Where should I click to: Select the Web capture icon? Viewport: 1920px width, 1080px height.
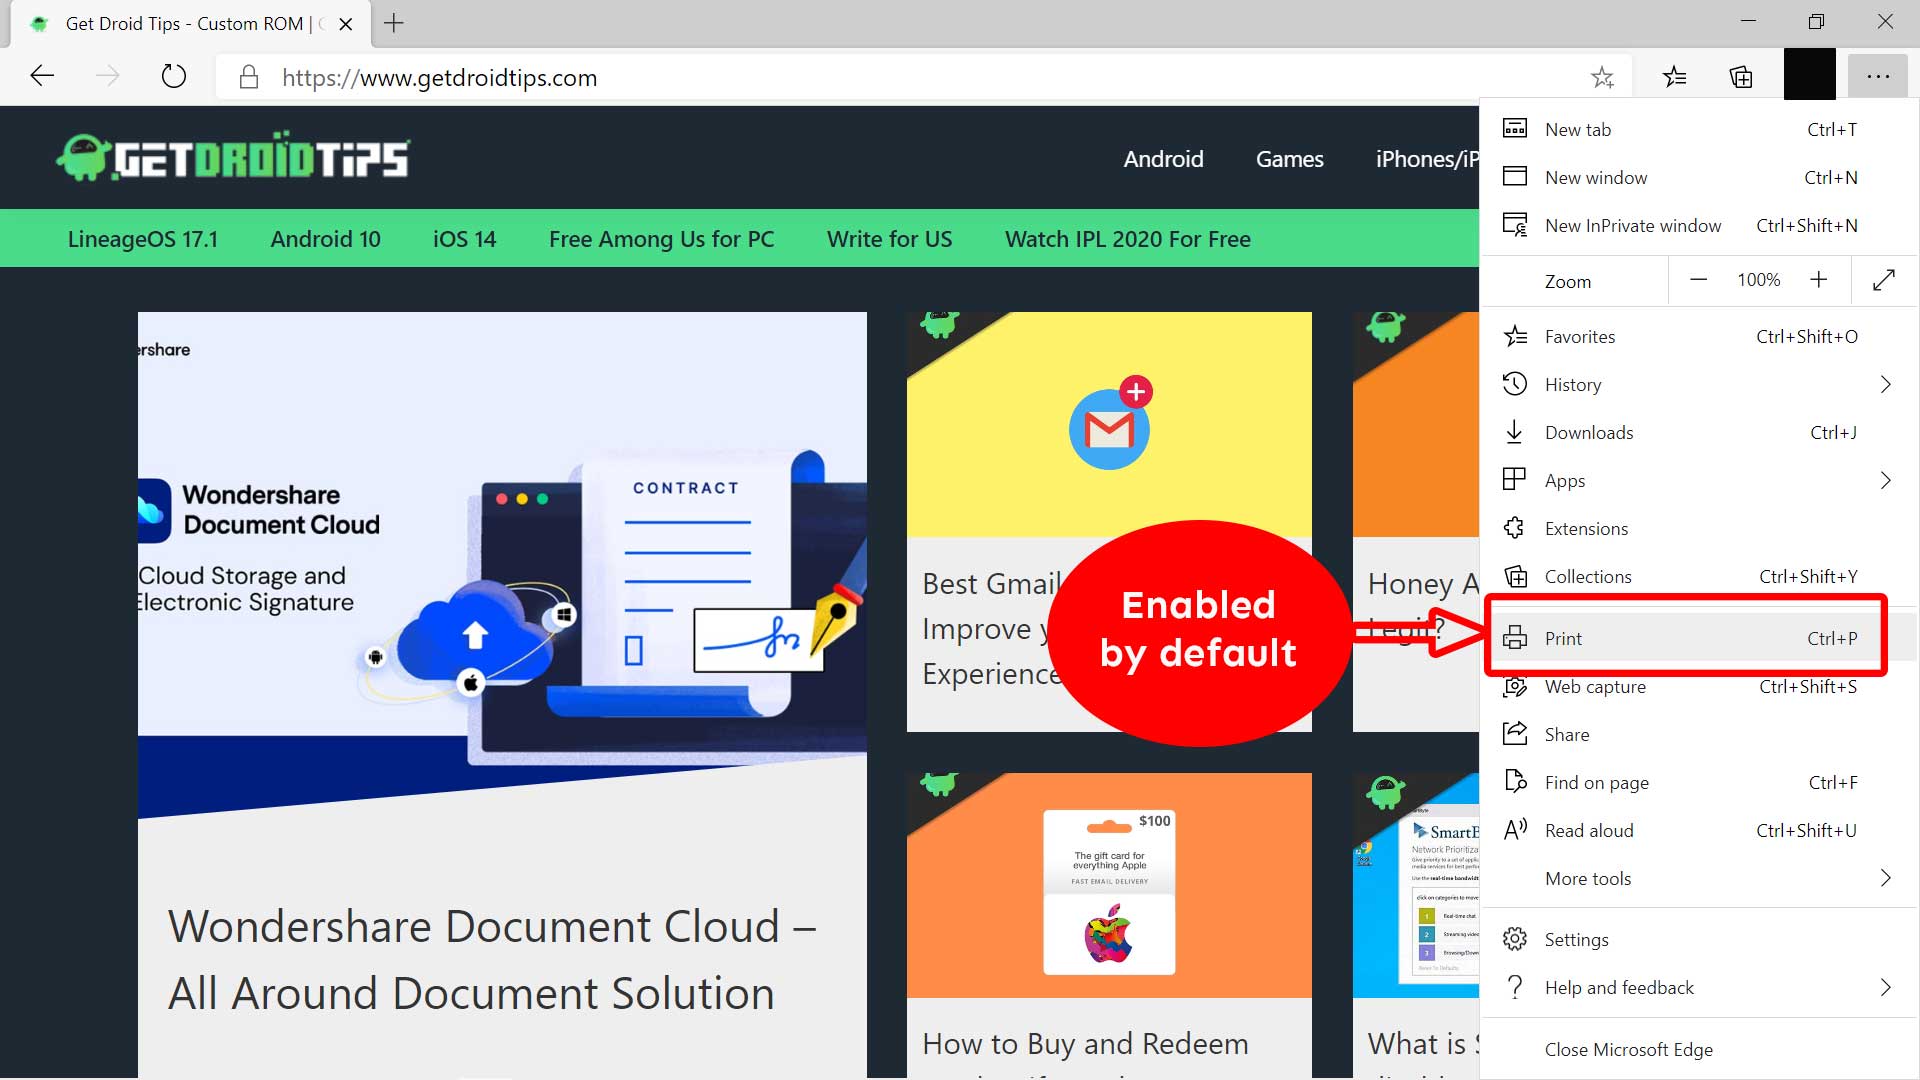pyautogui.click(x=1515, y=687)
